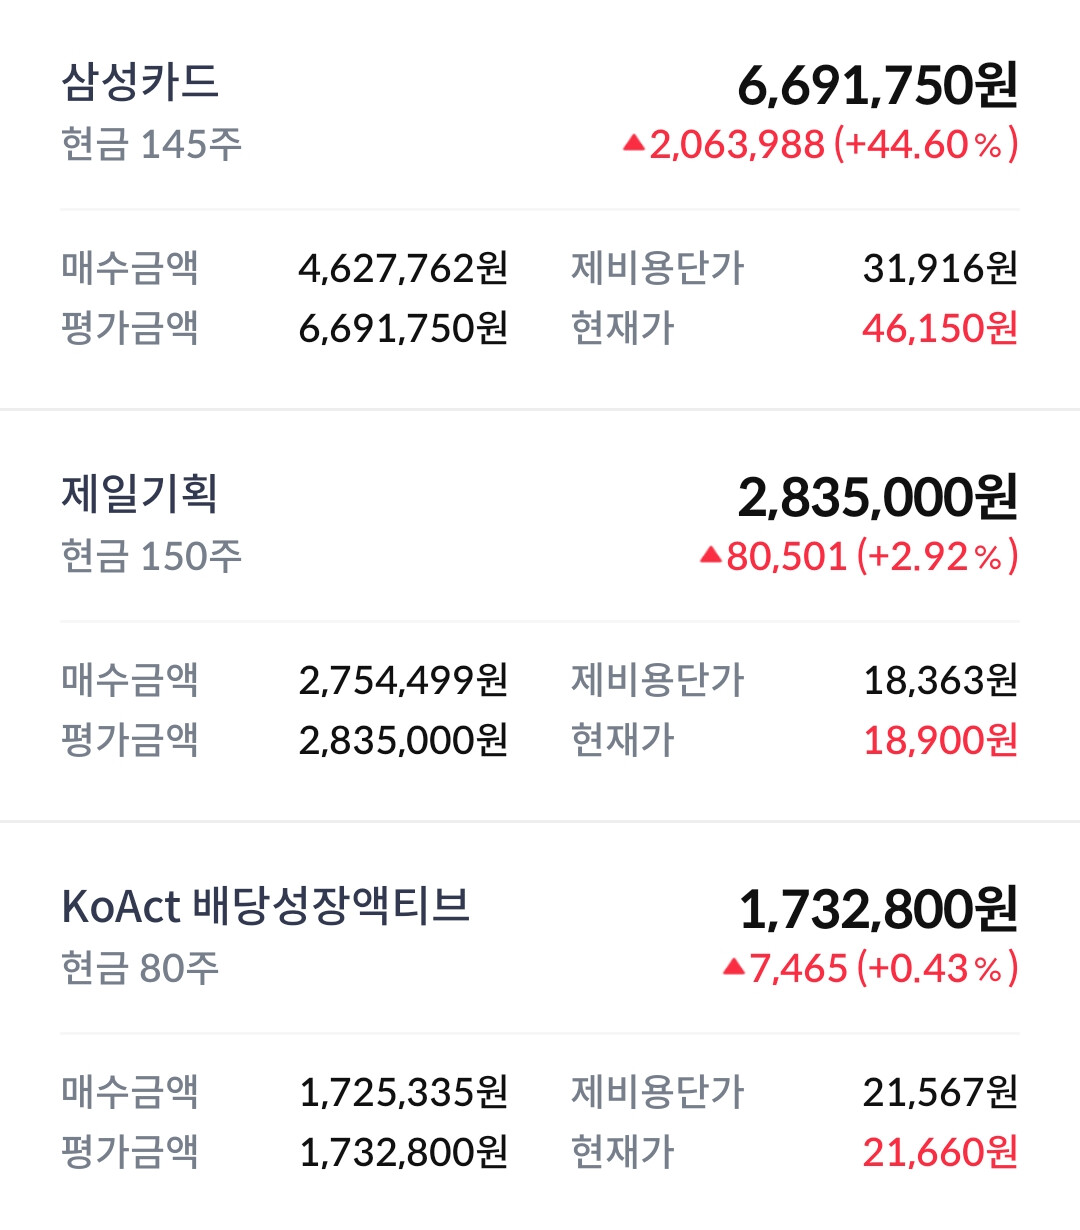Open the 제일기획 stock holding

coord(140,494)
